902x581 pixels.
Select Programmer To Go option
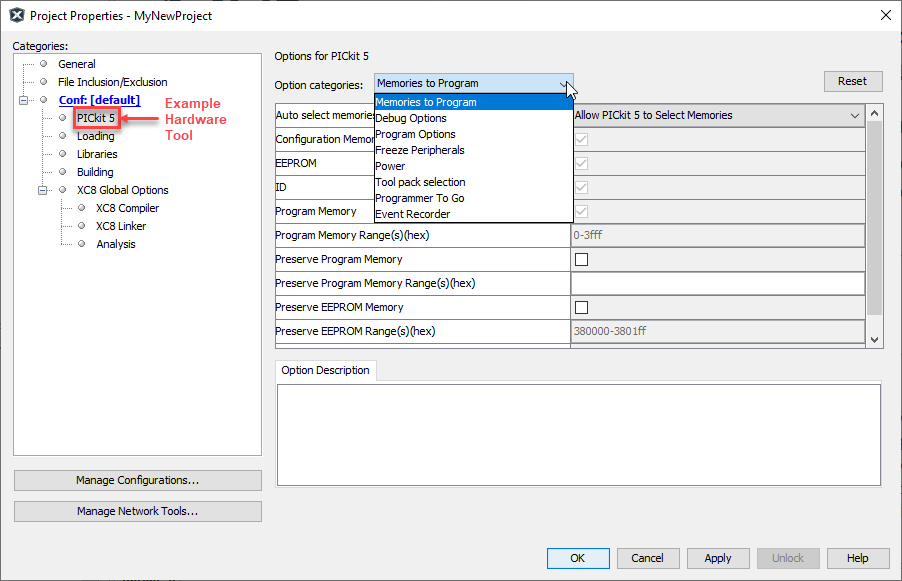[419, 198]
